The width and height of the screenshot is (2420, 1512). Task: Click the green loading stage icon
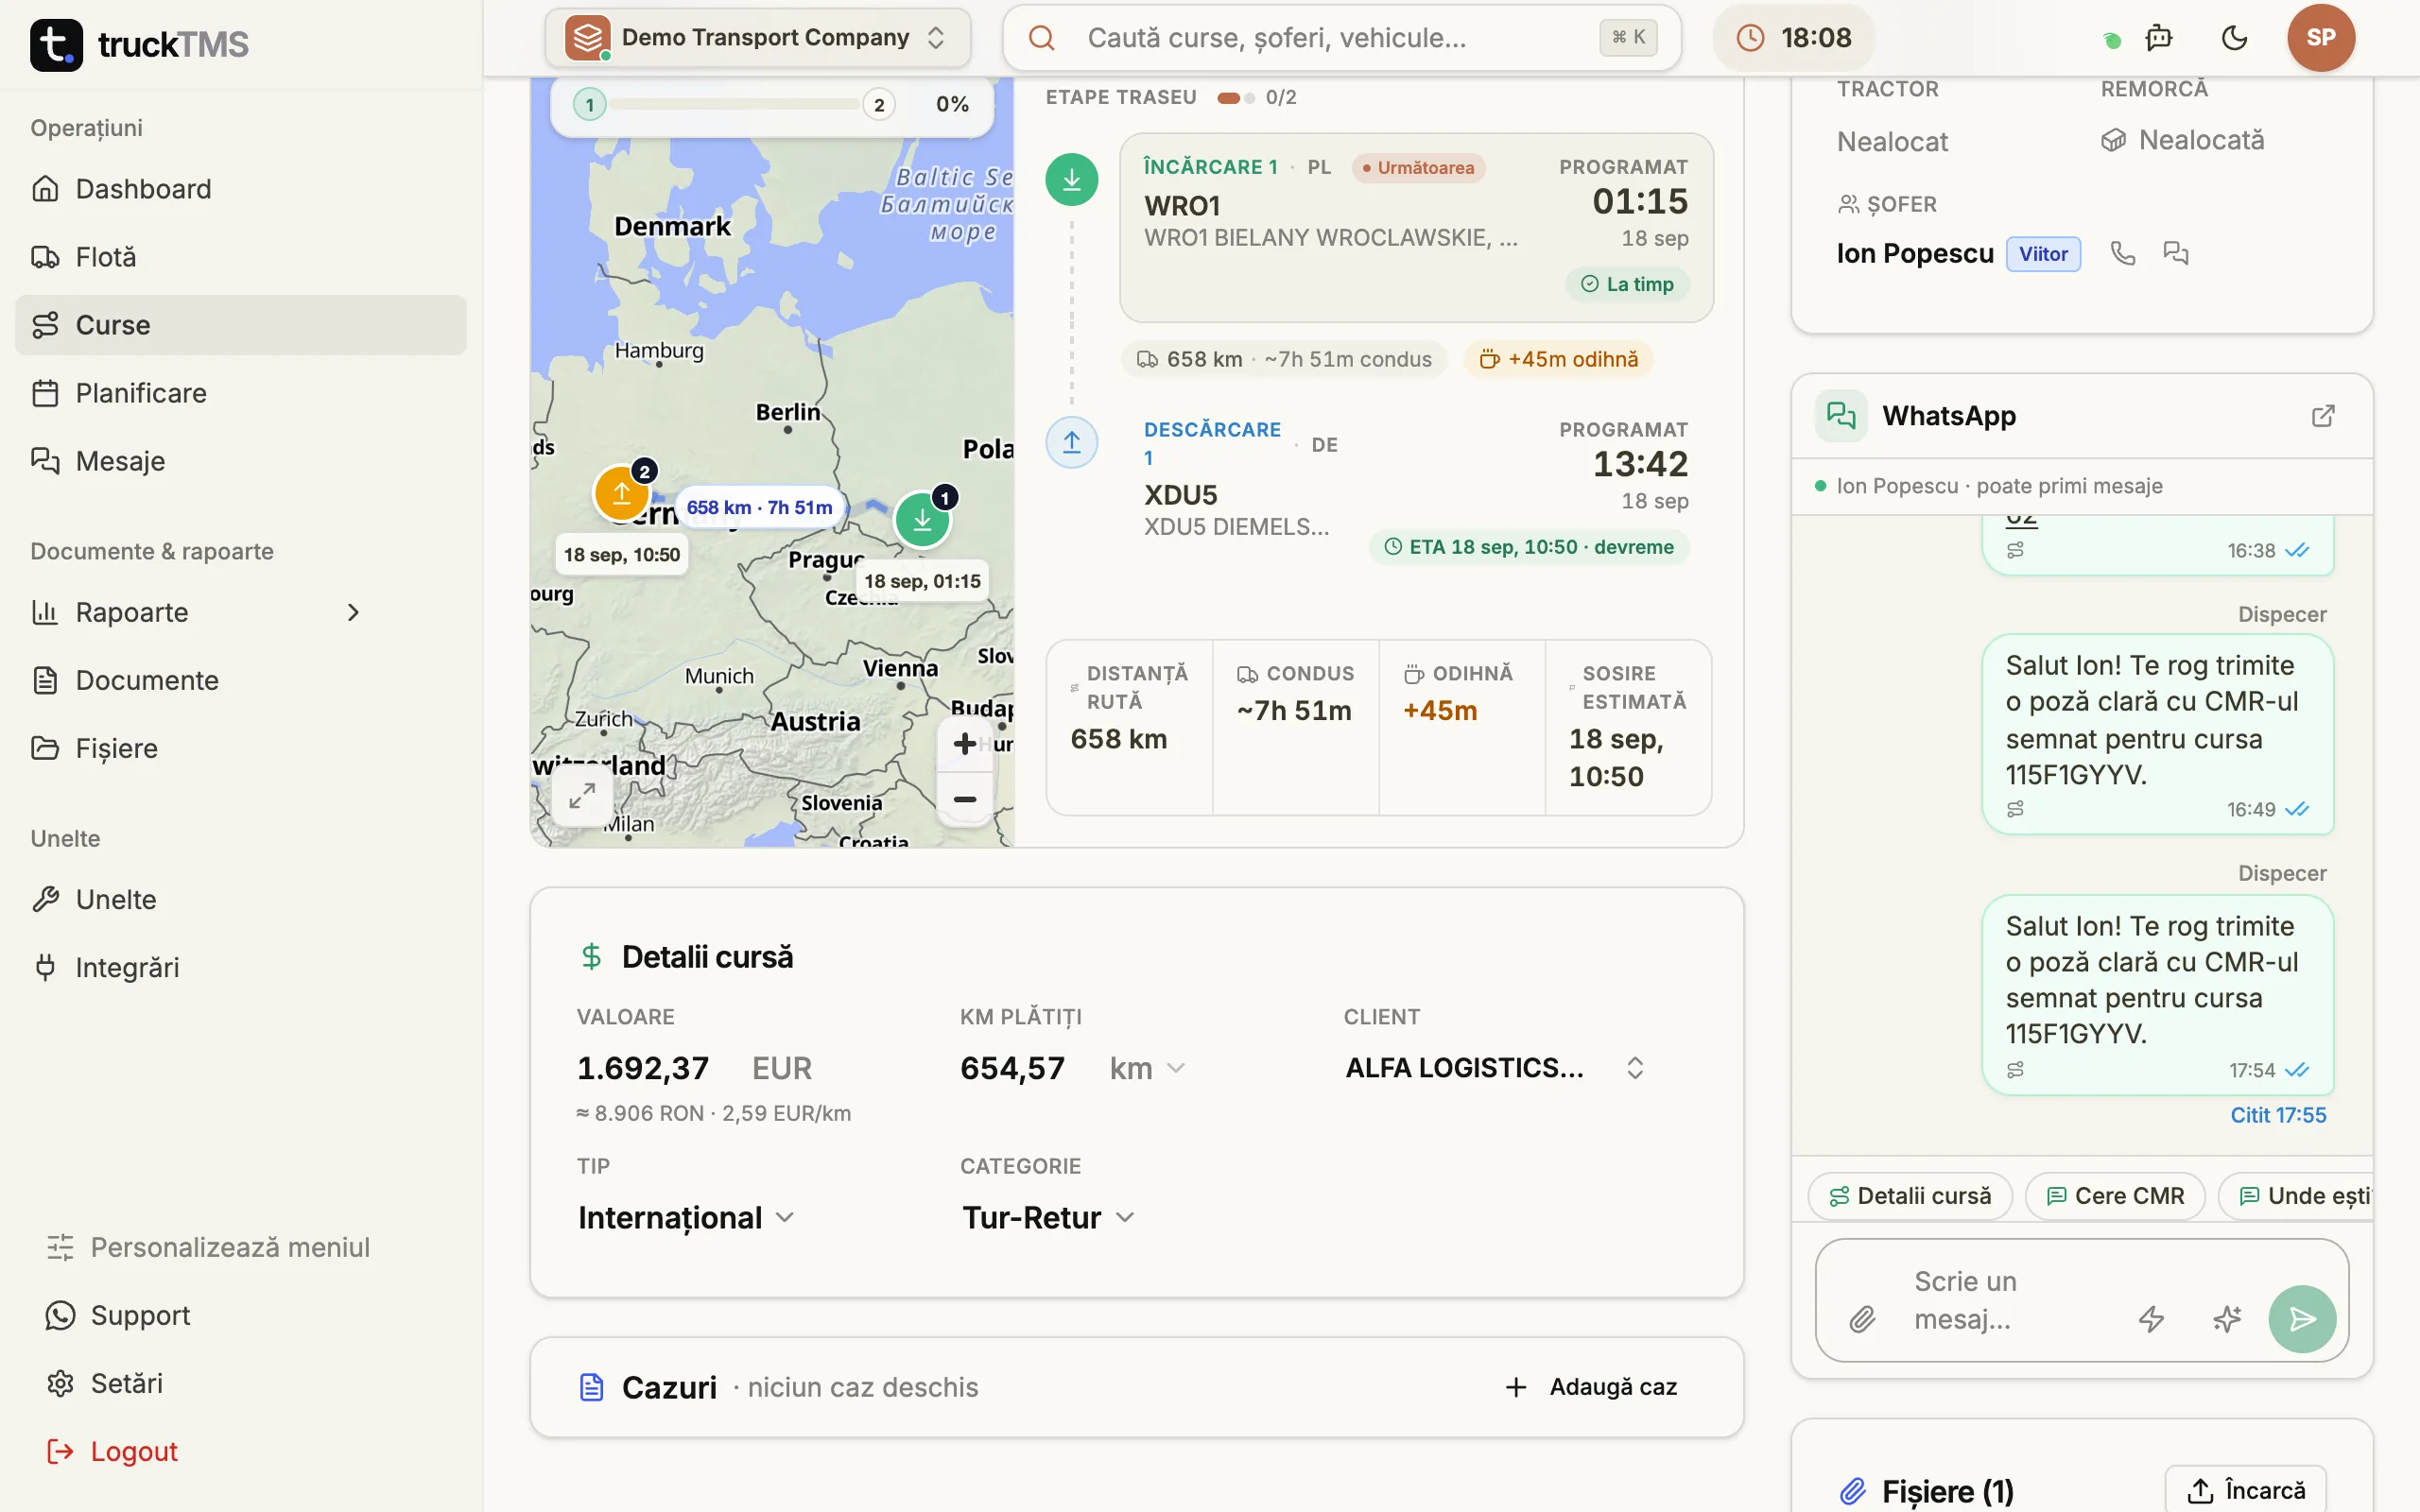(1072, 180)
